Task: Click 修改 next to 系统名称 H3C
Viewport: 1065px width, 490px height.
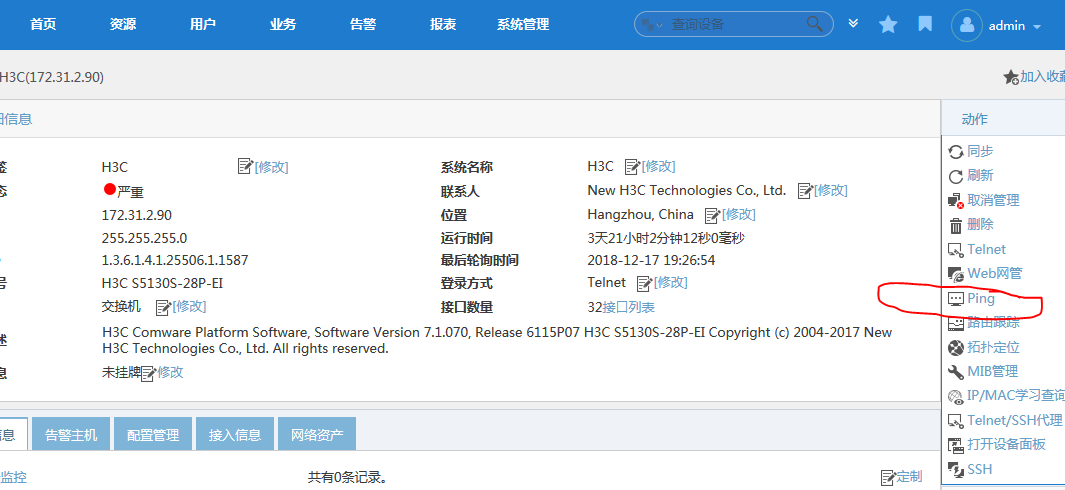Action: click(x=658, y=166)
